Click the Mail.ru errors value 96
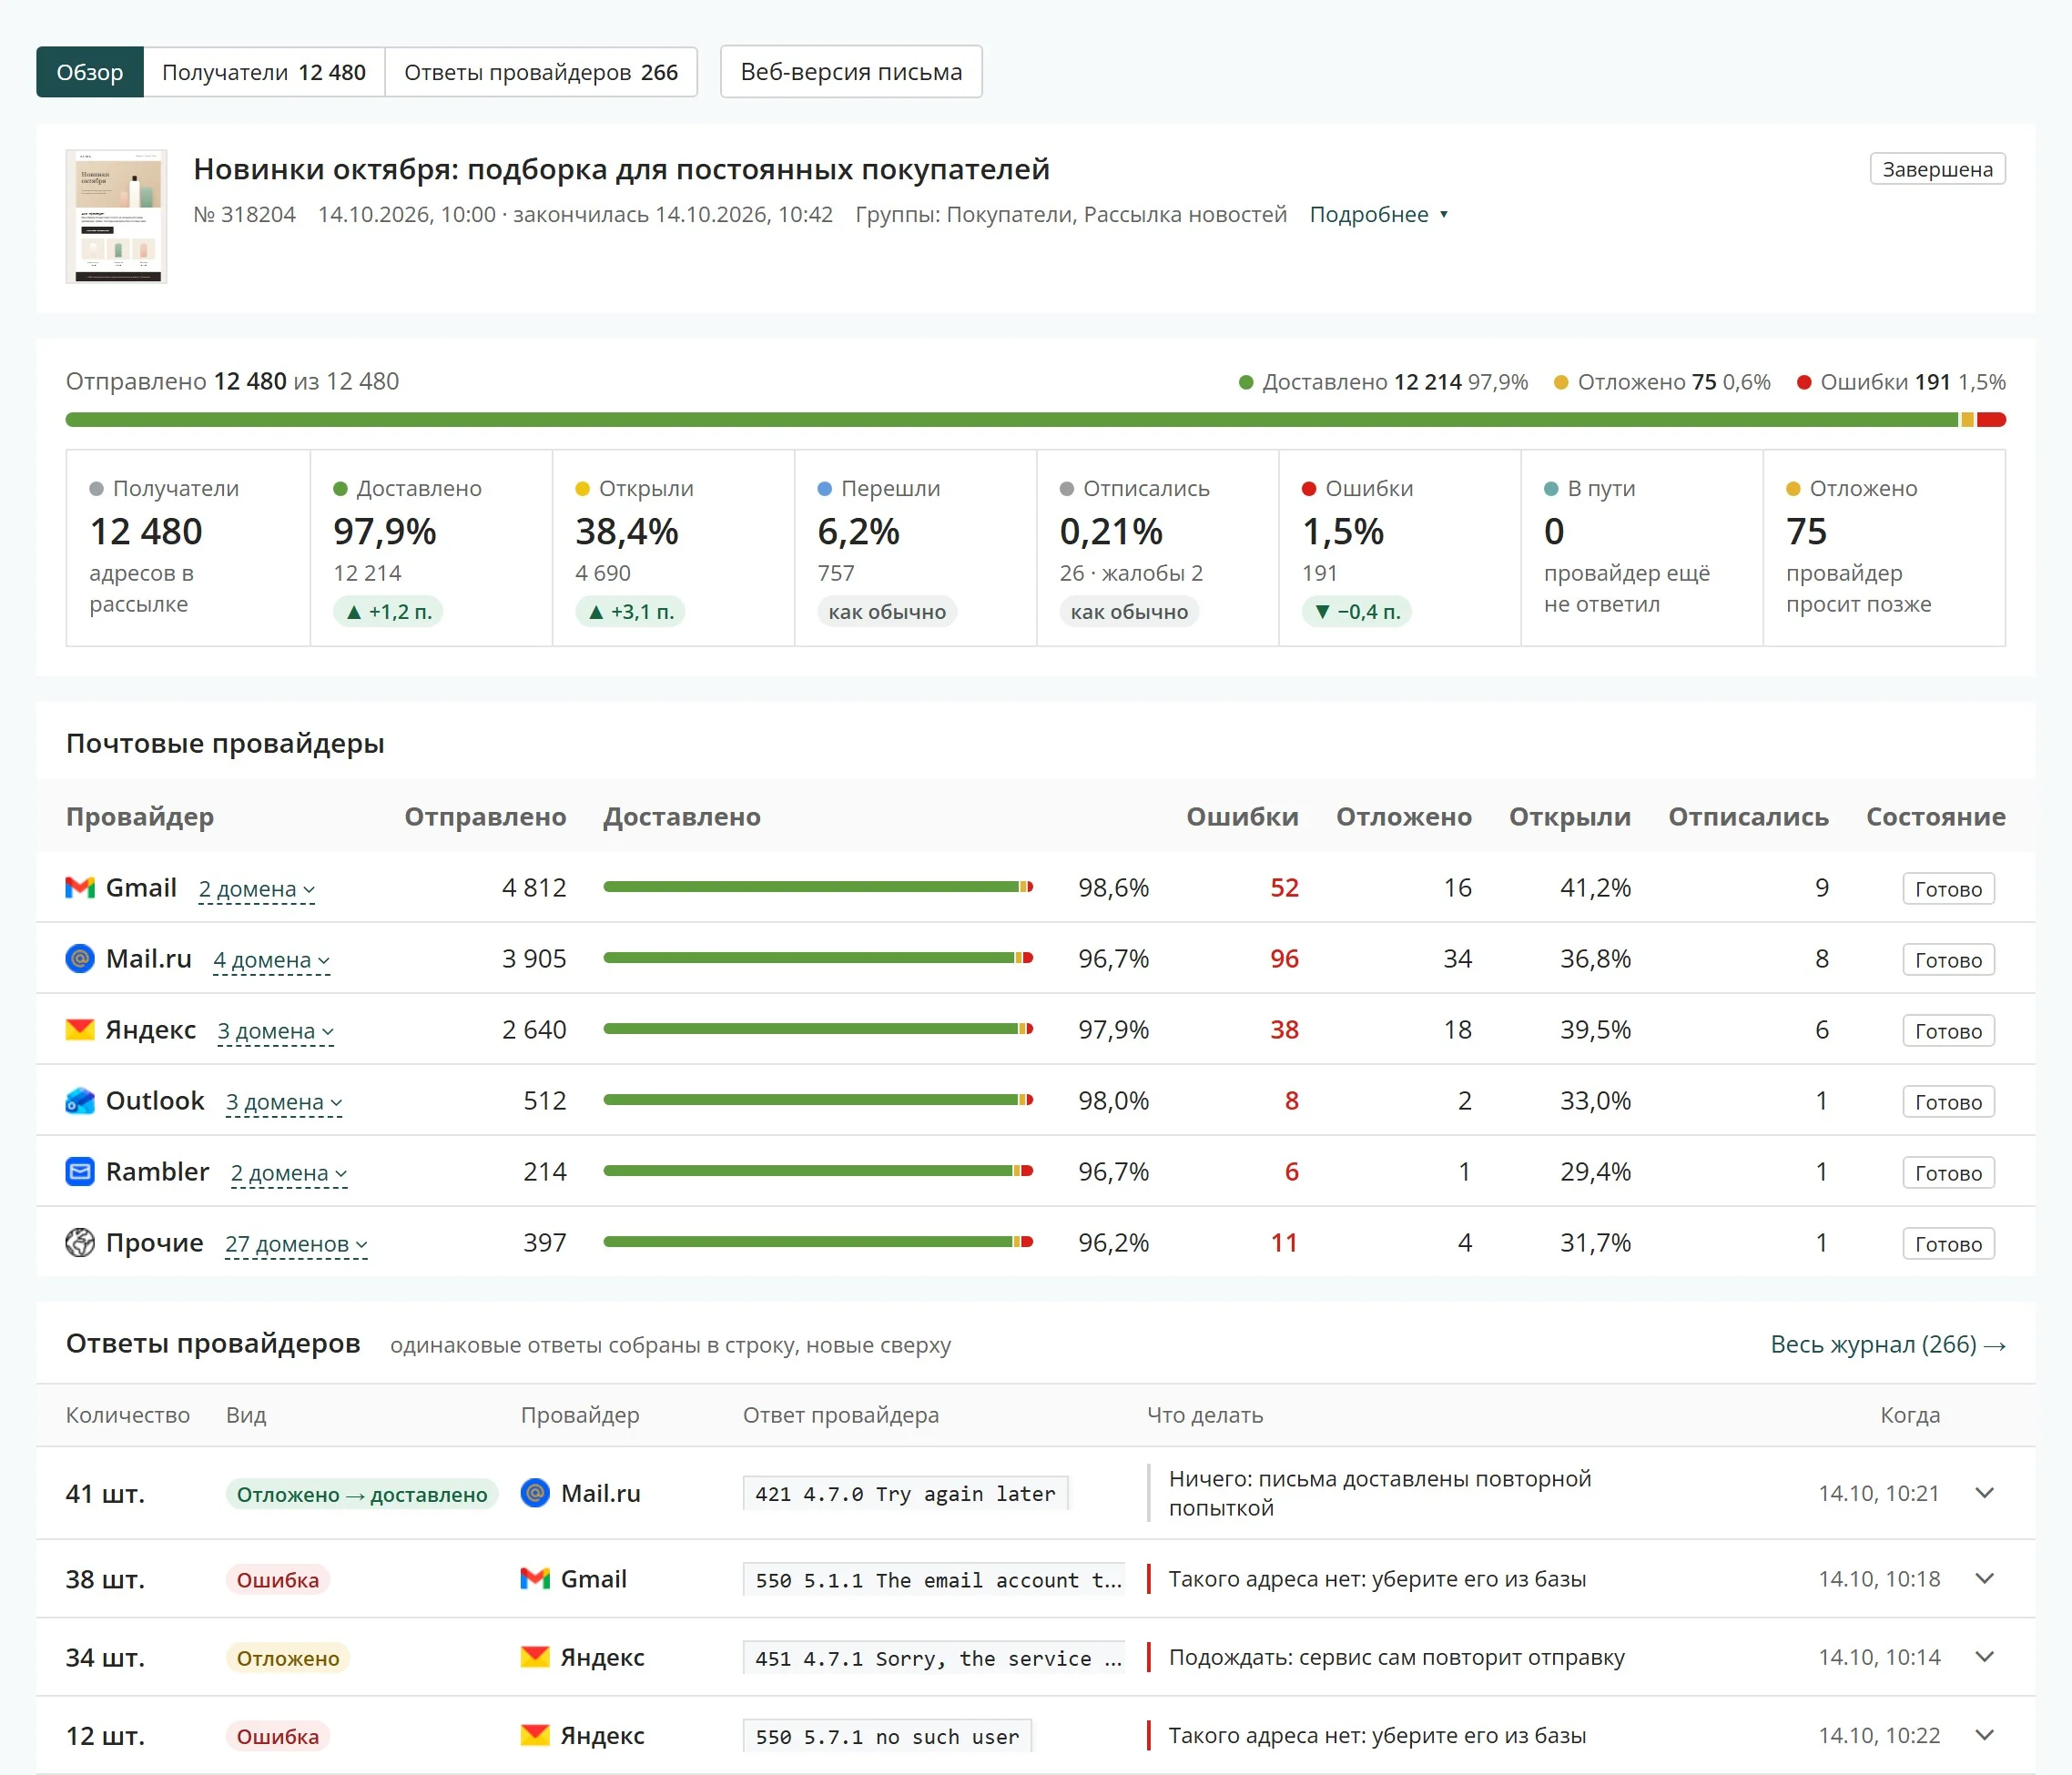Image resolution: width=2072 pixels, height=1775 pixels. [x=1284, y=959]
